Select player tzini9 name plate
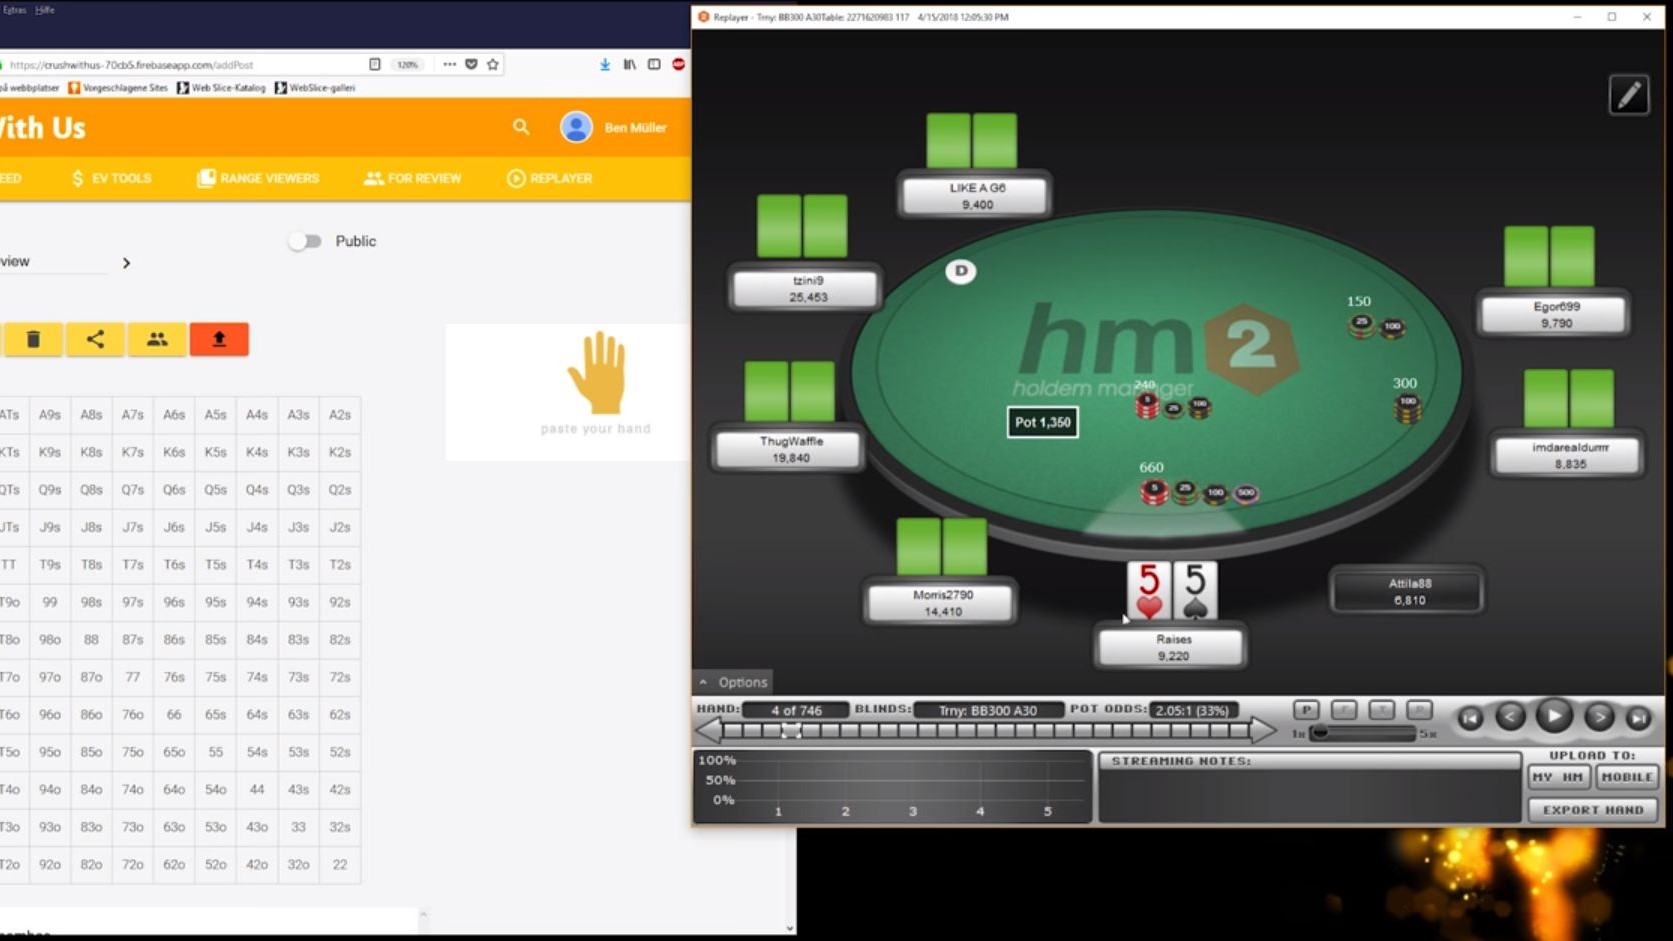Viewport: 1673px width, 941px height. pos(807,288)
